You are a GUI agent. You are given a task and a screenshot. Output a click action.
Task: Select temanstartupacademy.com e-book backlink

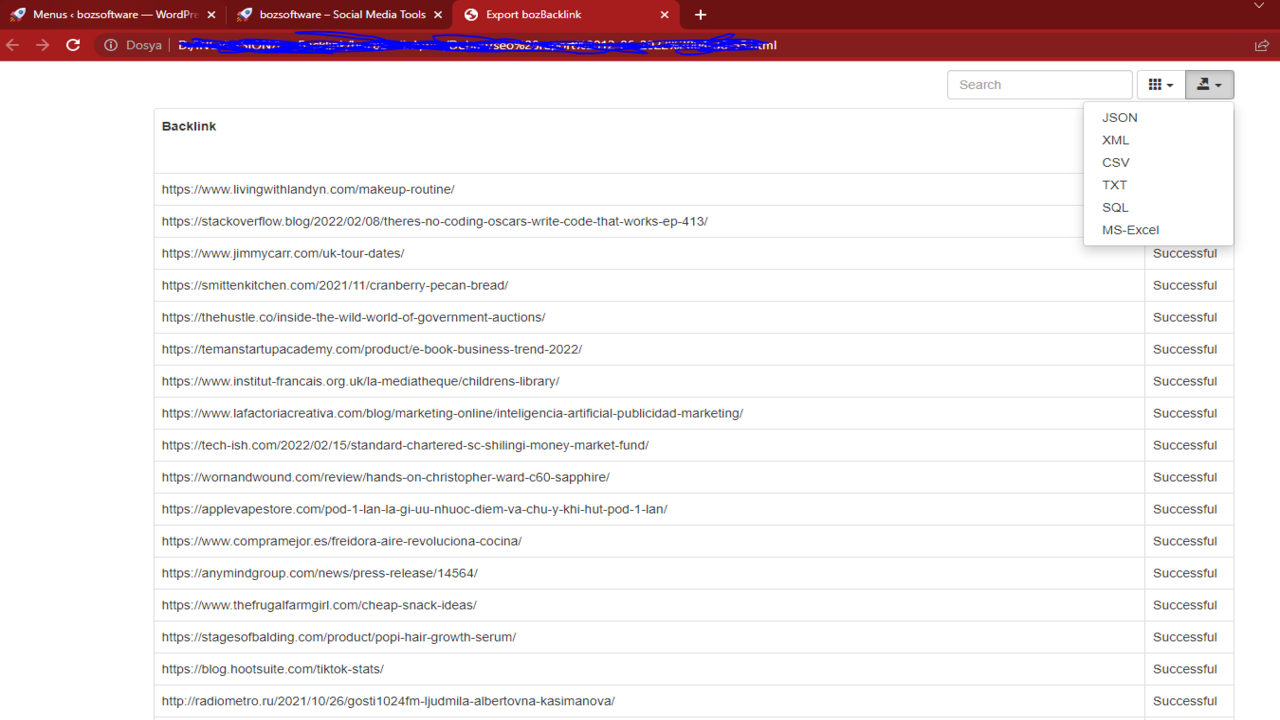coord(372,349)
